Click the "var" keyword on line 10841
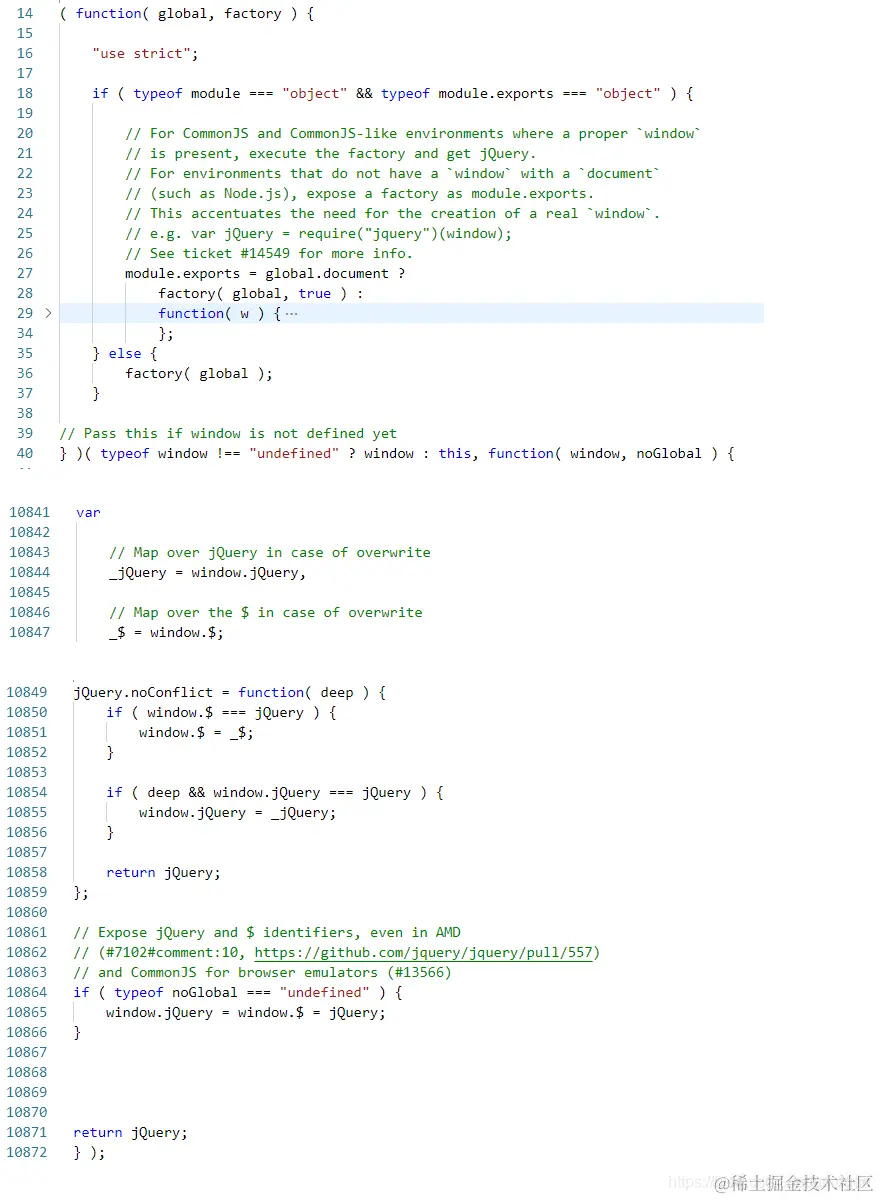 (88, 512)
